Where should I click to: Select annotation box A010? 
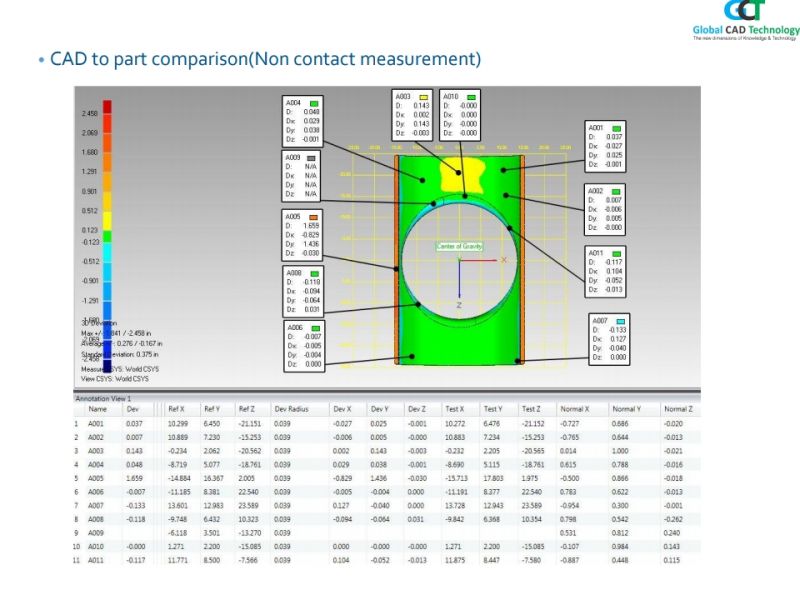[460, 115]
